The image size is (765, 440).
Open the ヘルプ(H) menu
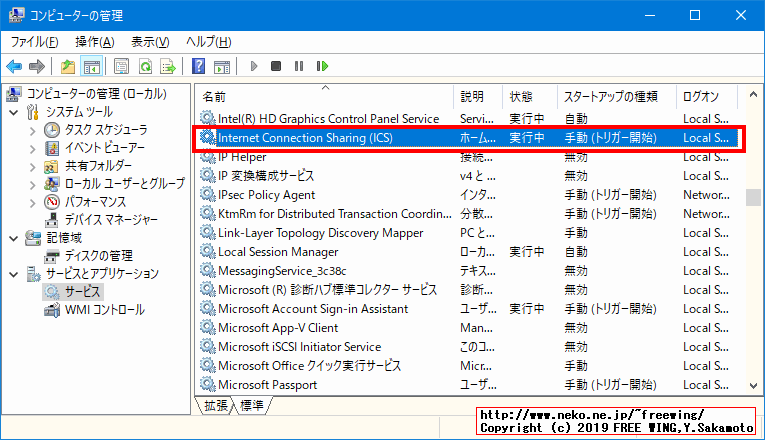209,42
